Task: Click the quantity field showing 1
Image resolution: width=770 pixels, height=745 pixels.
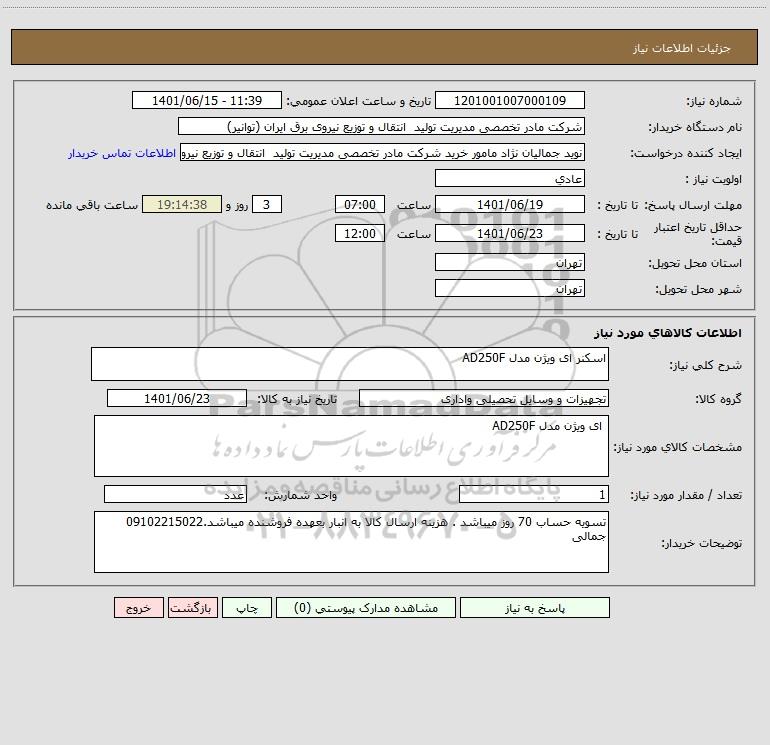Action: (x=534, y=494)
